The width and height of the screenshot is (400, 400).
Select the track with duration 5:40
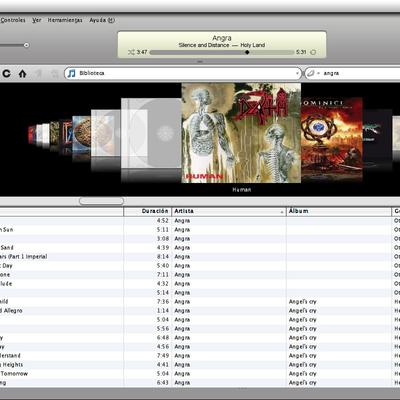coord(200,266)
